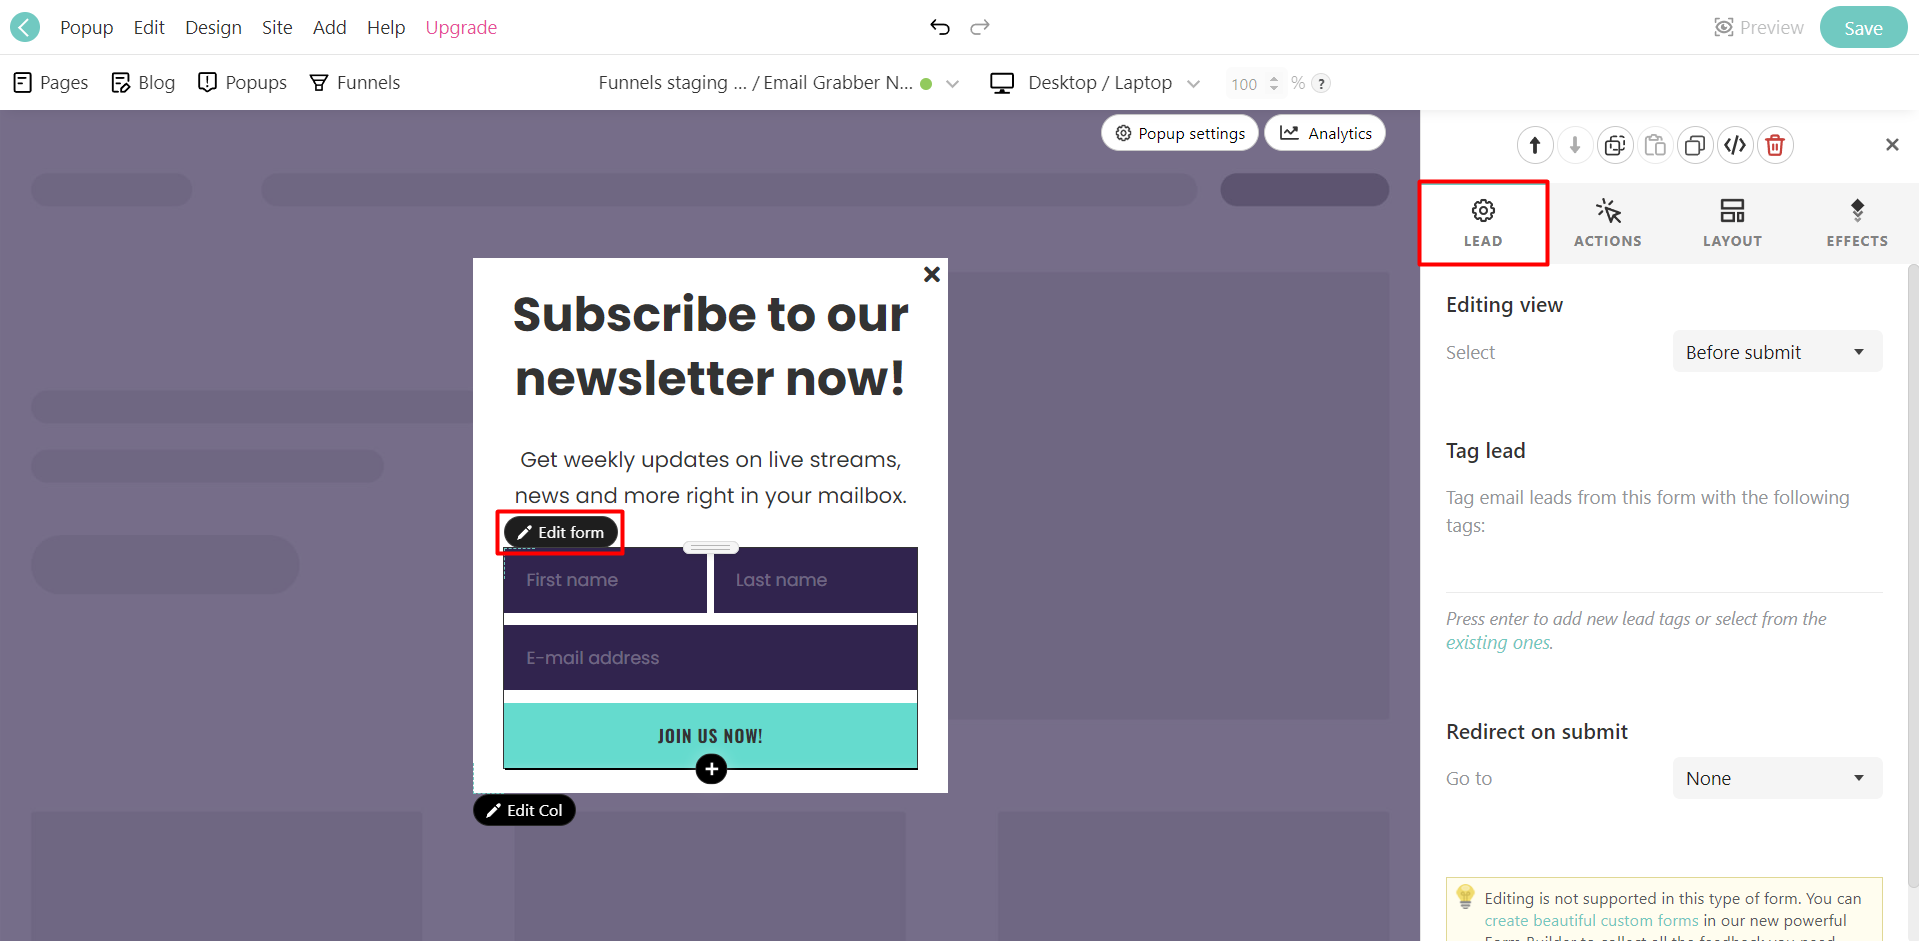The height and width of the screenshot is (941, 1919).
Task: Delete the element with trash icon
Action: pos(1775,145)
